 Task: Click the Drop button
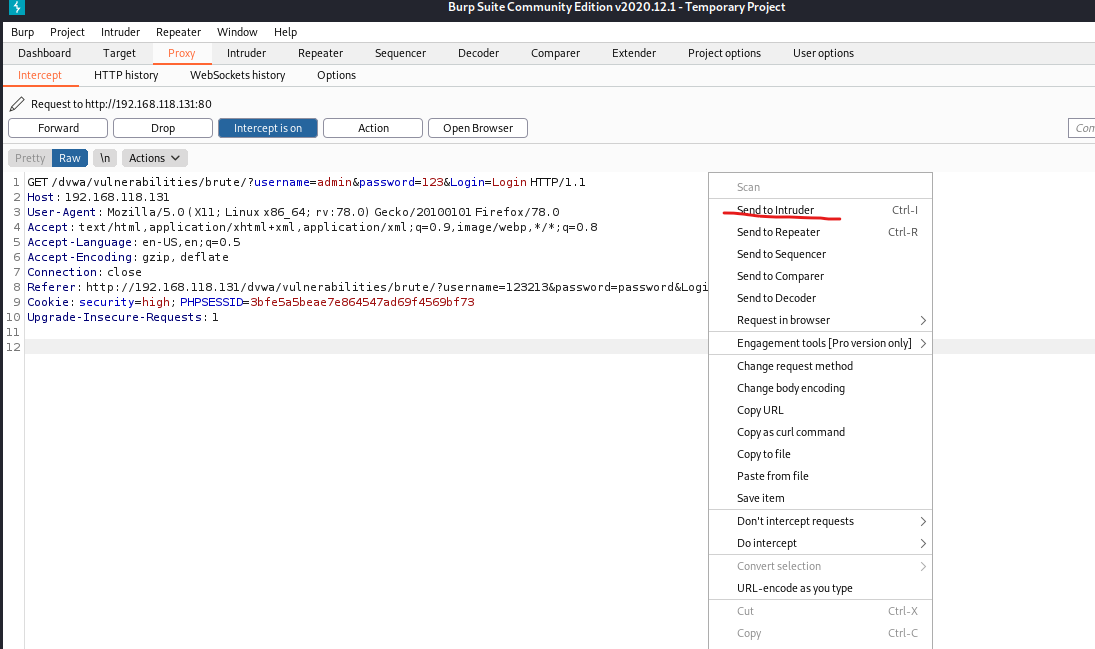(163, 128)
